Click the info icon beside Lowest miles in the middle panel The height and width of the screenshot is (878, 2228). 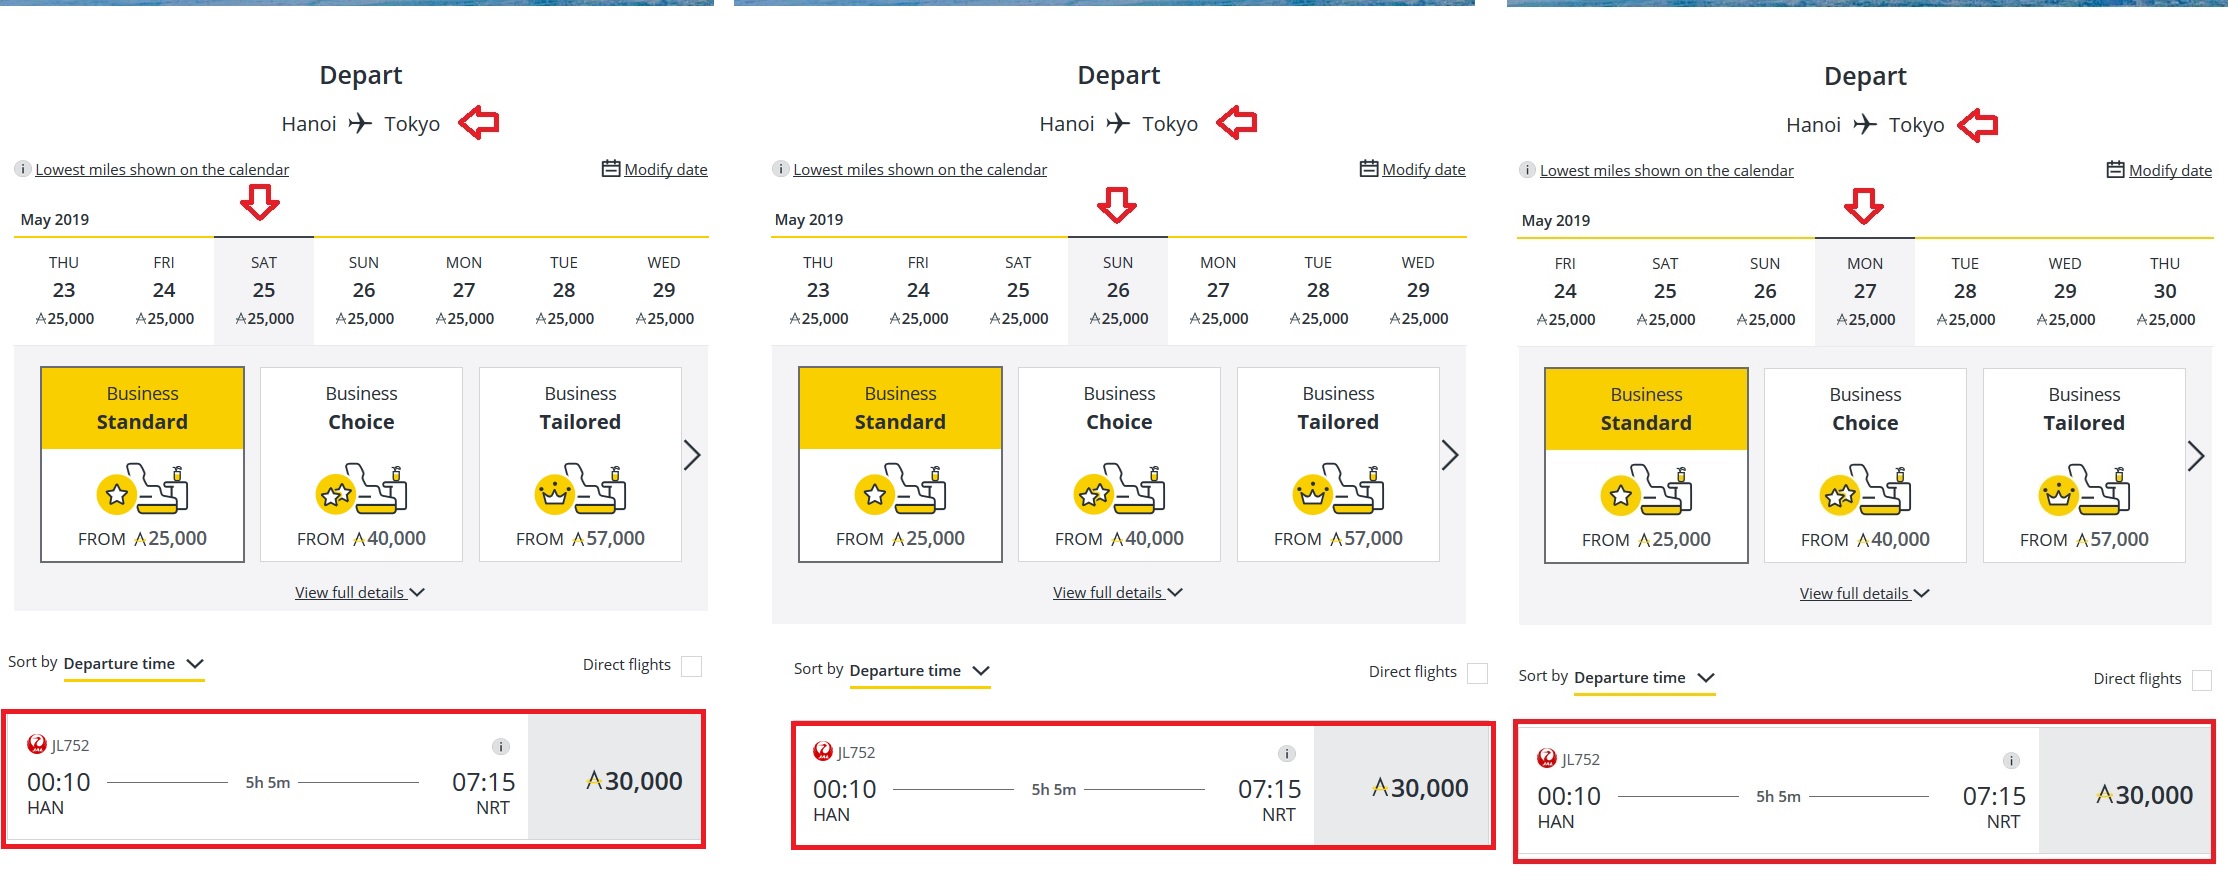(781, 169)
